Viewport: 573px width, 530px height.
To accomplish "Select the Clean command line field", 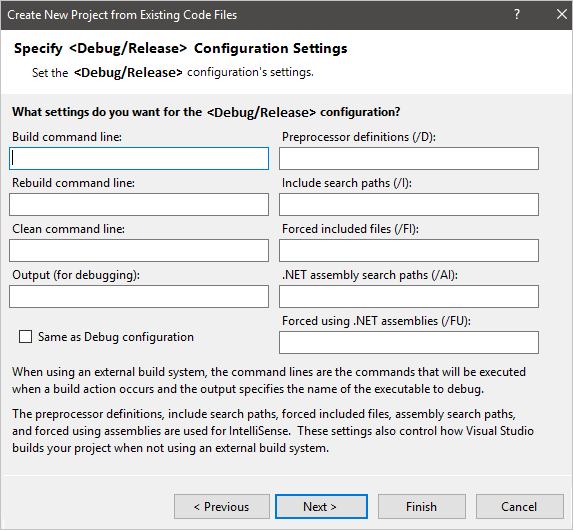I will click(x=139, y=251).
